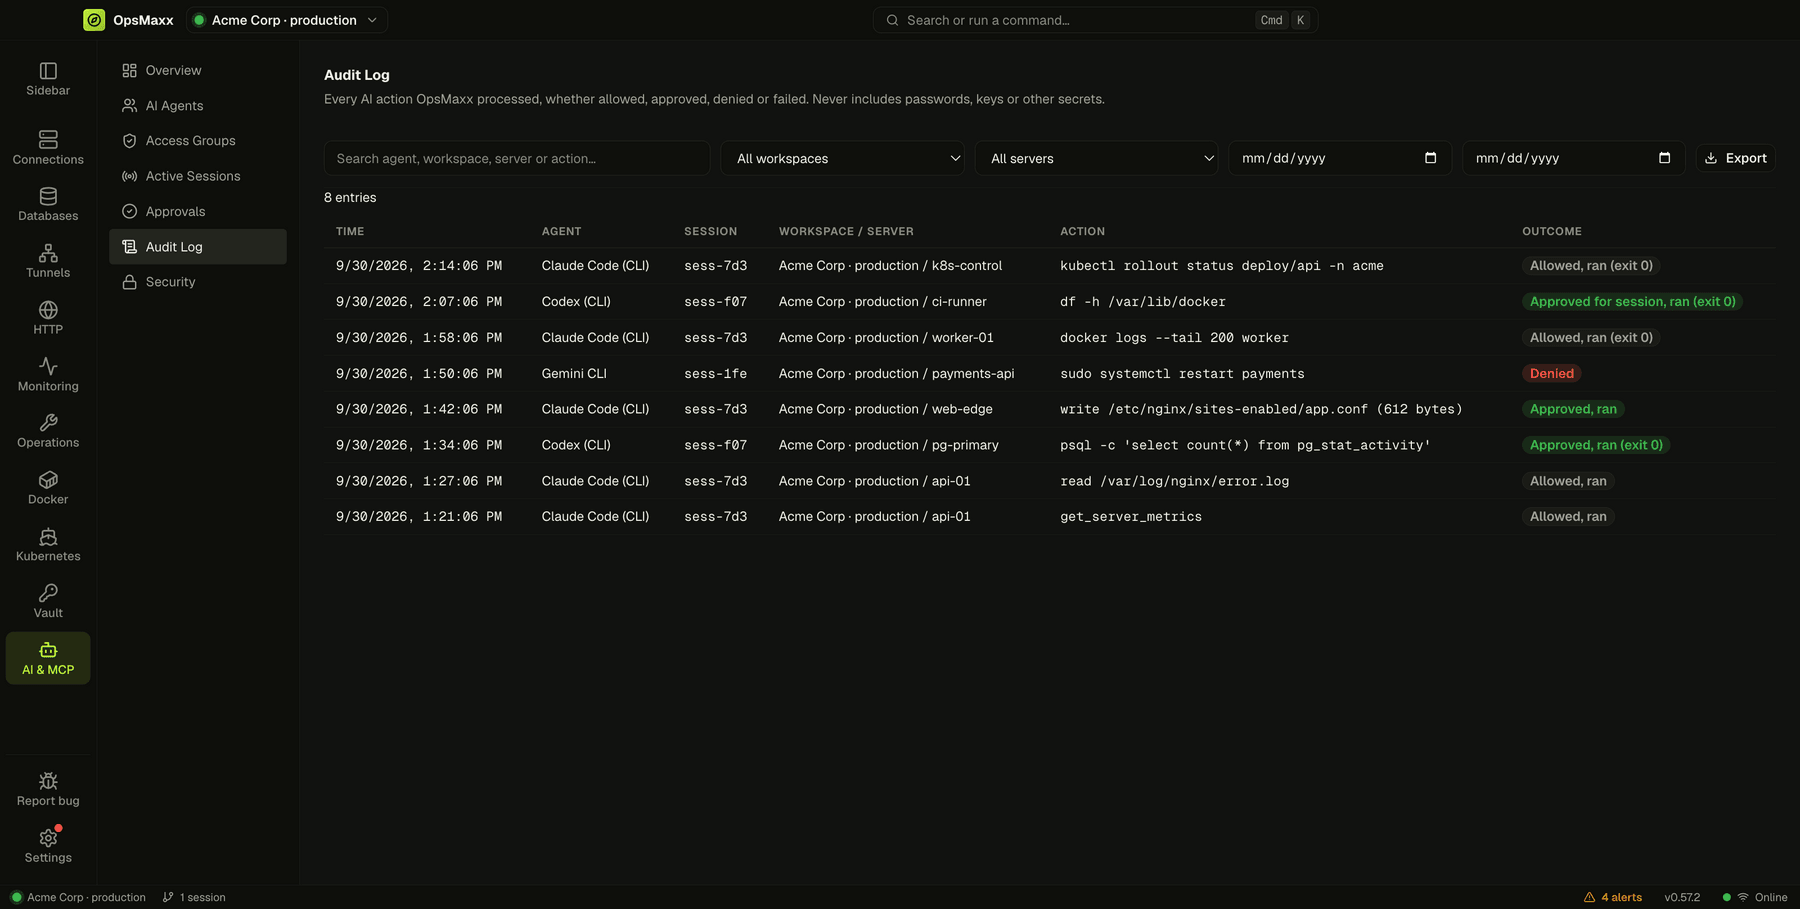The width and height of the screenshot is (1800, 909).
Task: Open Active Sessions menu item
Action: [x=198, y=176]
